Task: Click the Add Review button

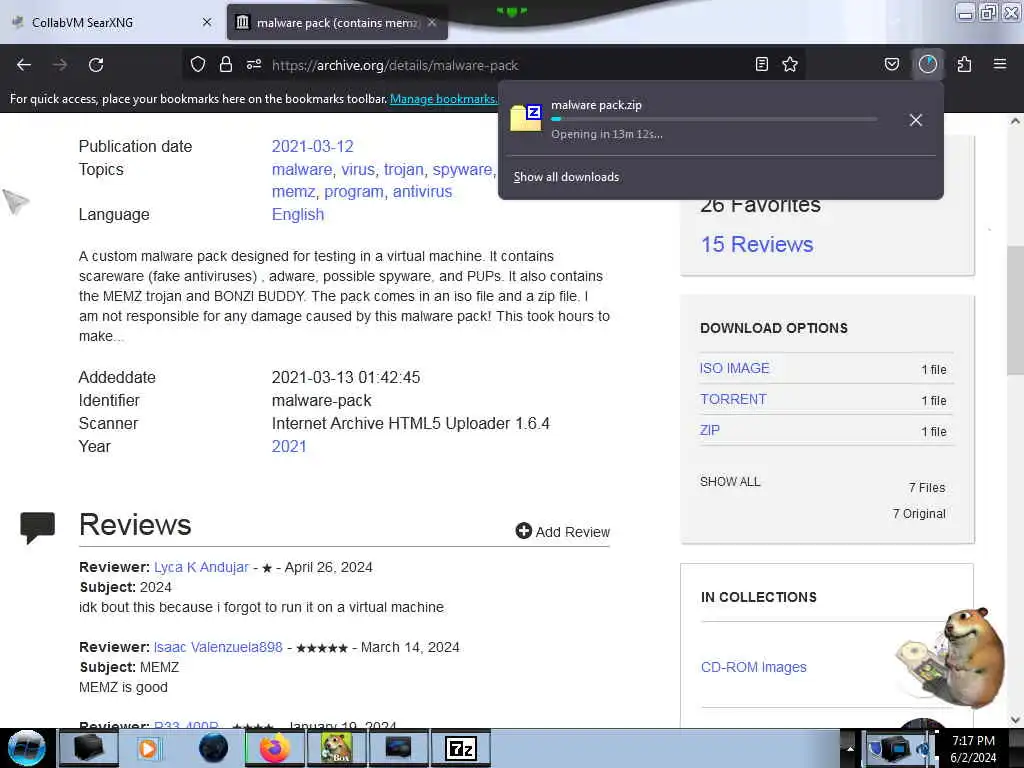Action: coord(563,532)
